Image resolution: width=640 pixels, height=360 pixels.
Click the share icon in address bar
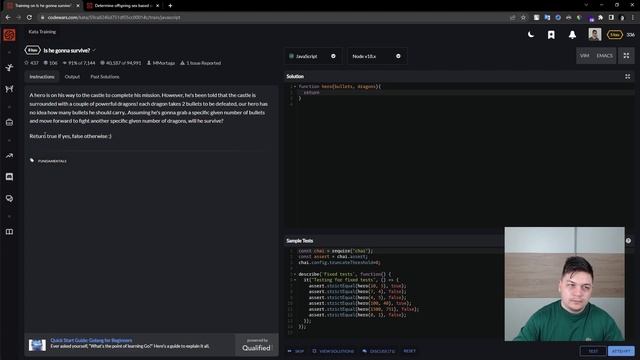tap(512, 18)
